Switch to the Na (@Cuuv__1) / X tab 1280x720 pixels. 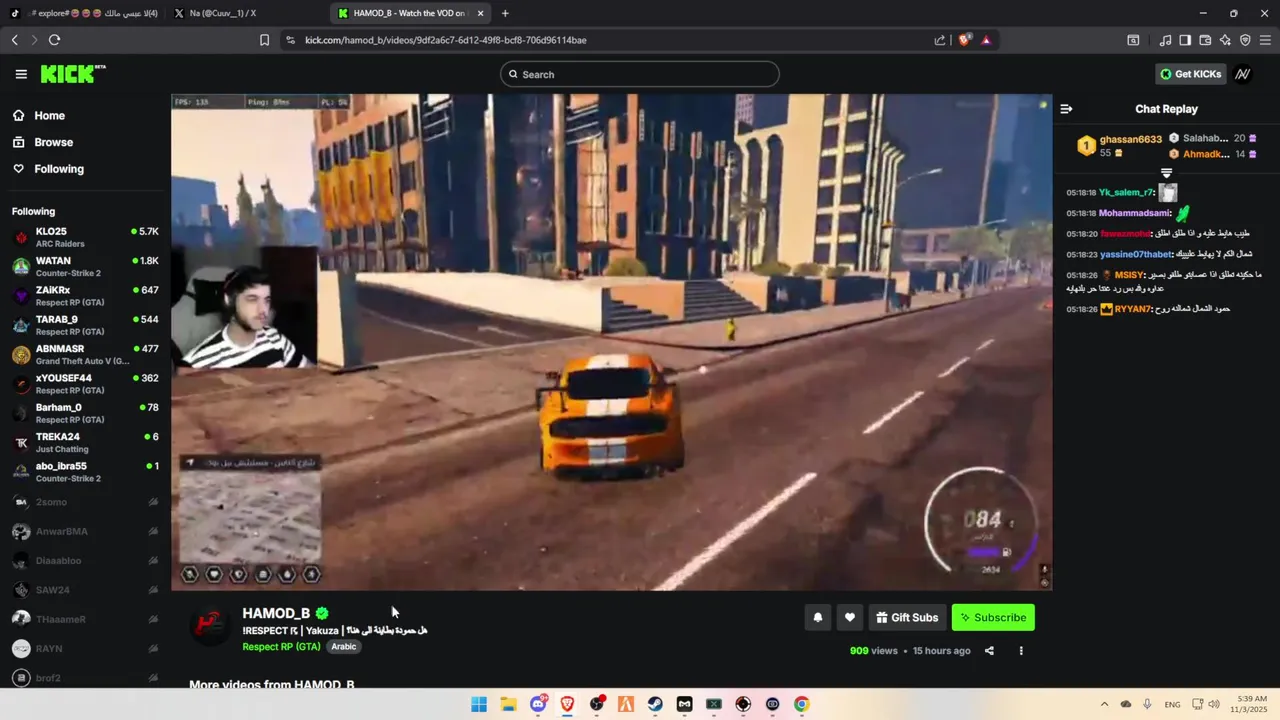click(243, 13)
